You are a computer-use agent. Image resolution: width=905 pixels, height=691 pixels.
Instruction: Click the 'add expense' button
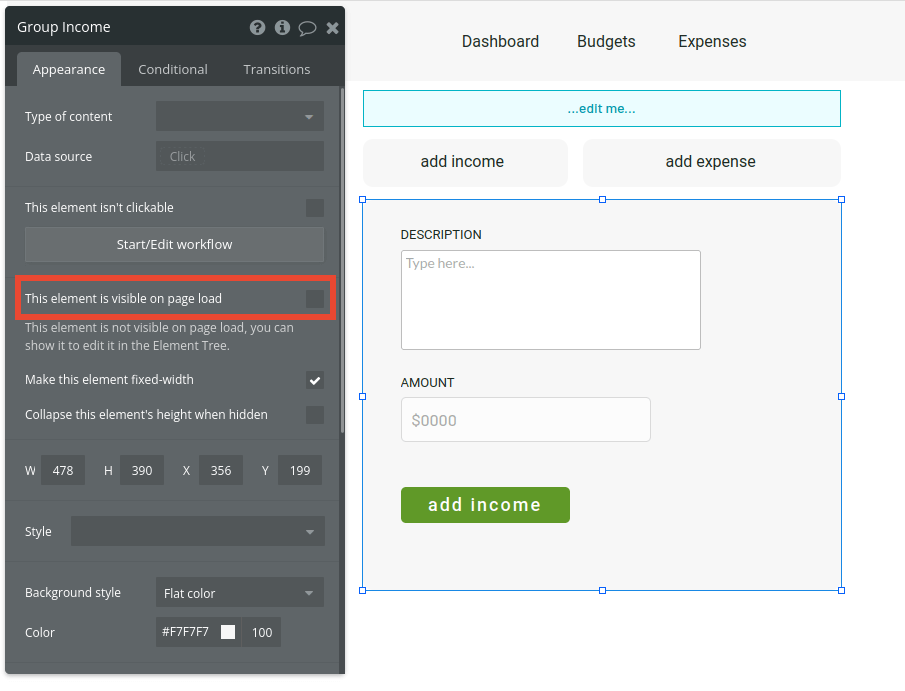point(711,162)
